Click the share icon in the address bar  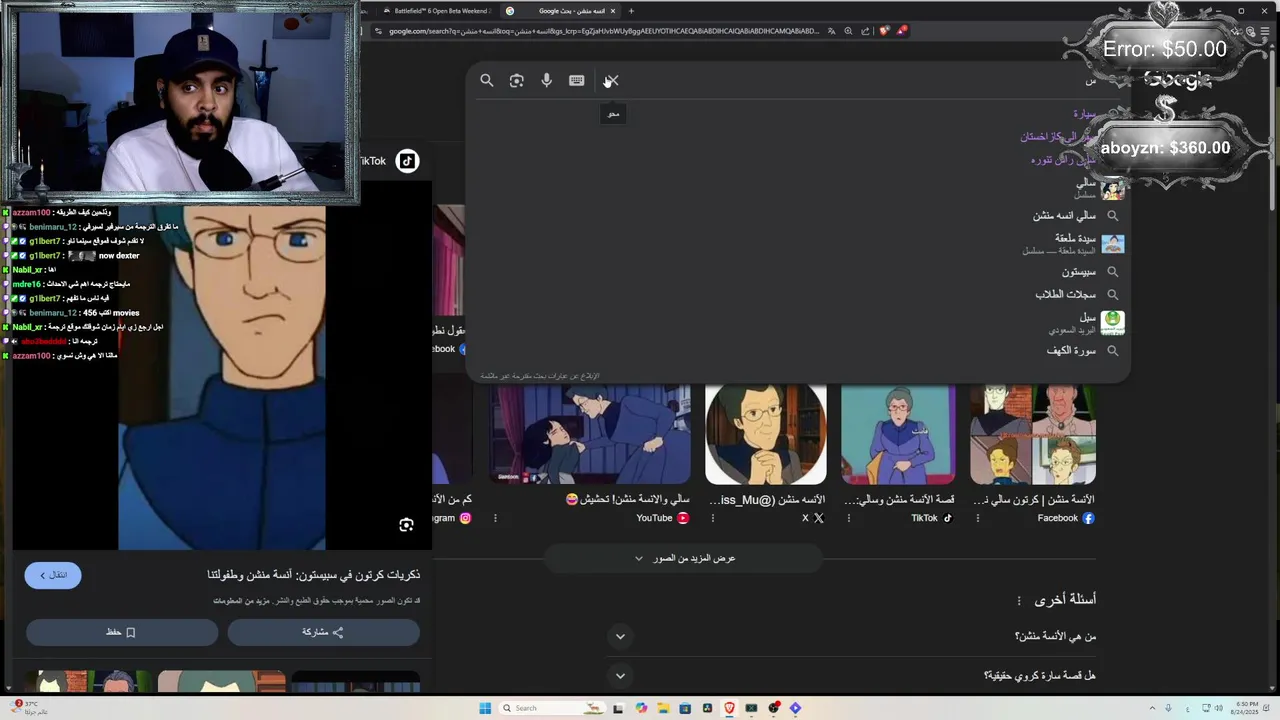865,31
